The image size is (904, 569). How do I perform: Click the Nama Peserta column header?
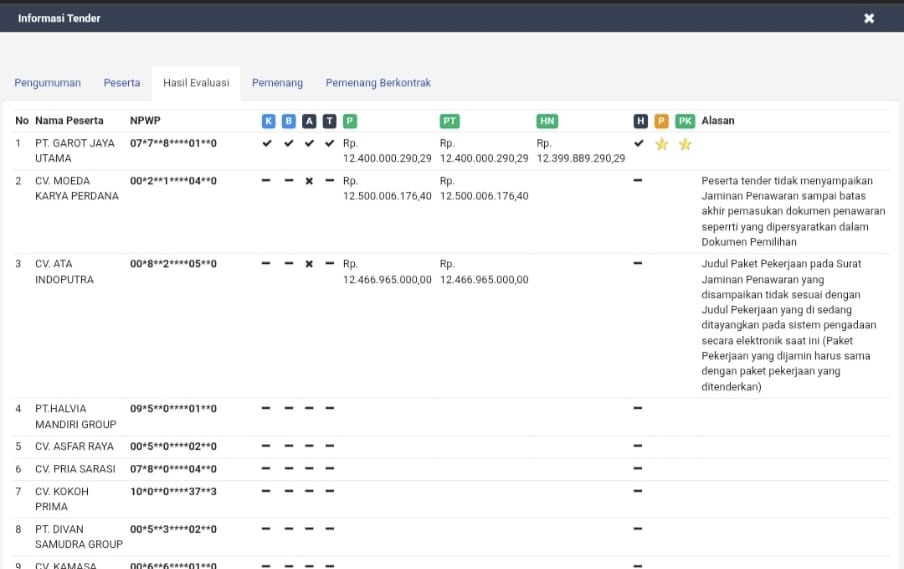pyautogui.click(x=69, y=120)
